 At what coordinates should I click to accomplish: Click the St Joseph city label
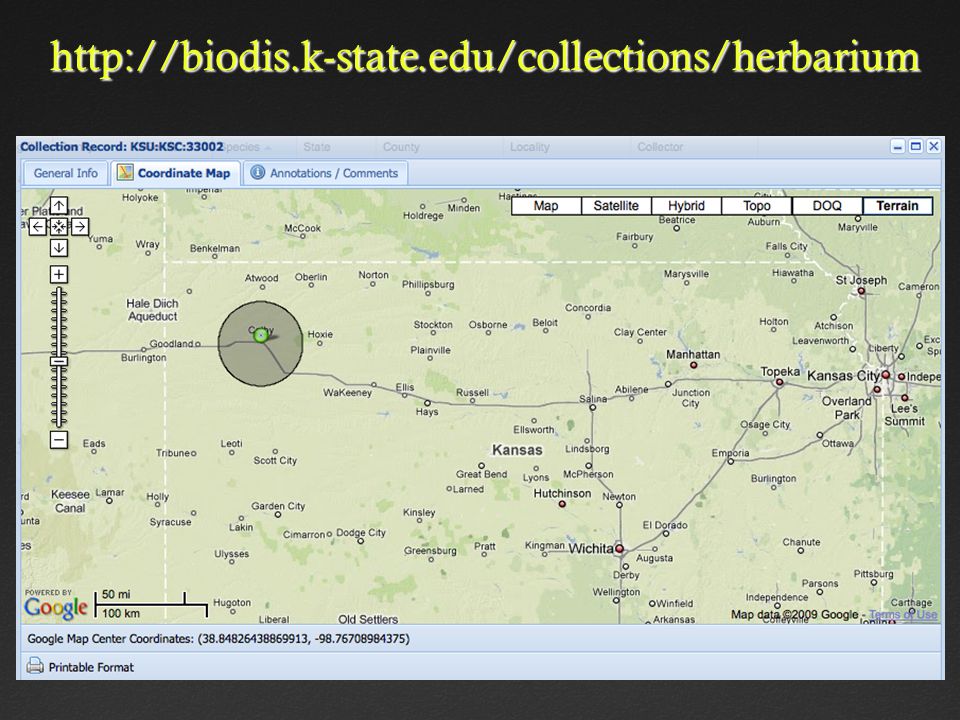tap(861, 280)
